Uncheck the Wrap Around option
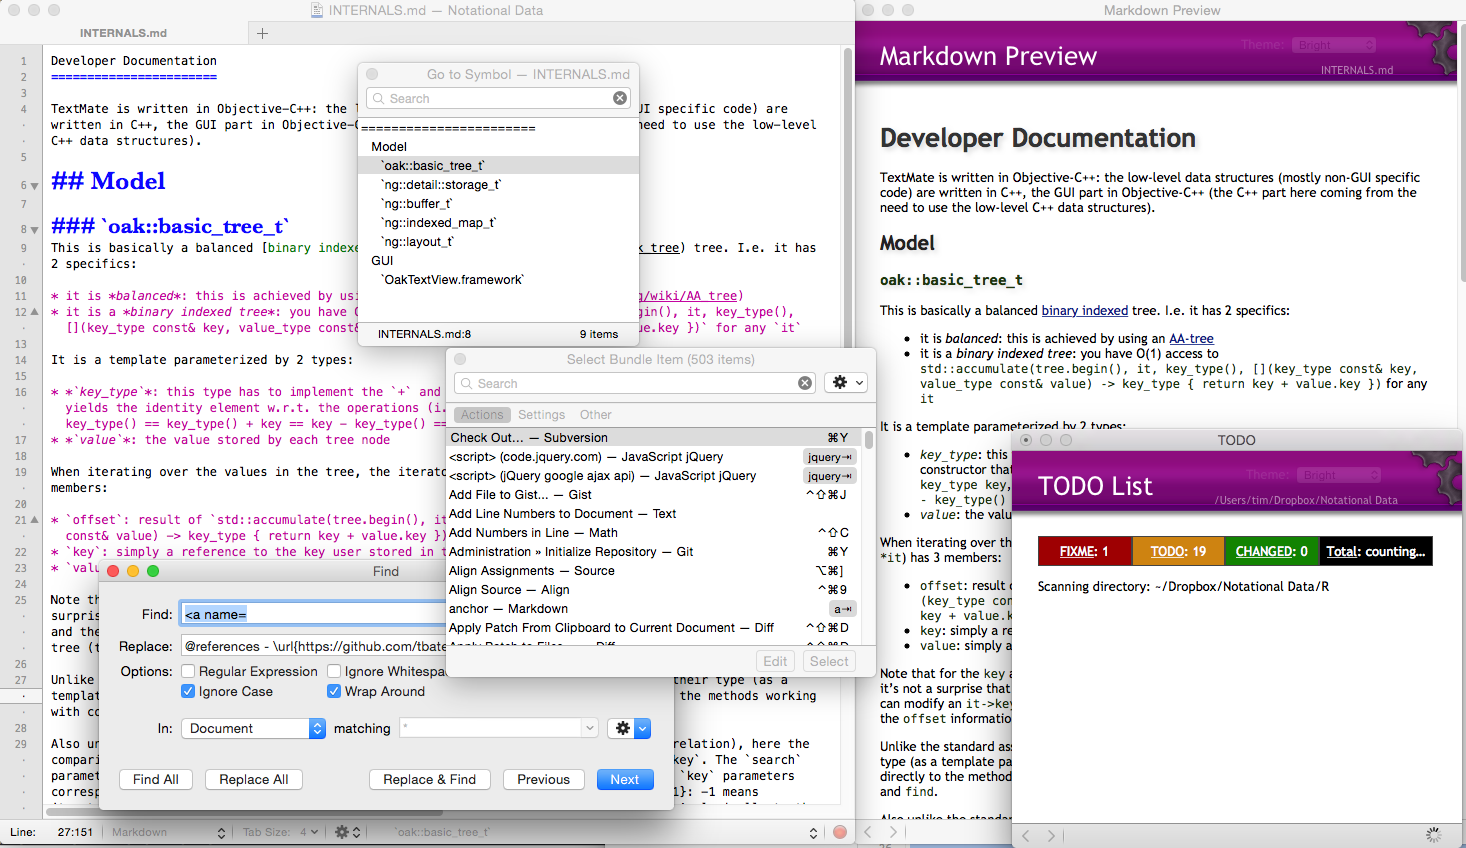This screenshot has height=848, width=1466. click(334, 691)
